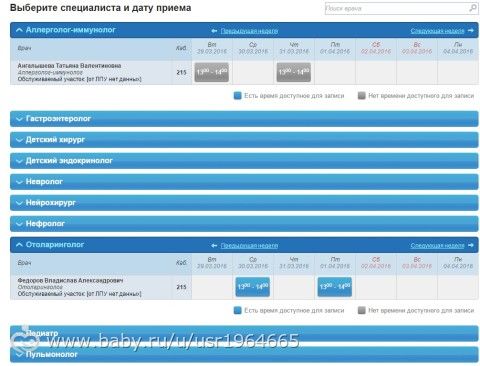Click right arrow in Отоларинголог header
480x366 pixels.
pos(470,245)
